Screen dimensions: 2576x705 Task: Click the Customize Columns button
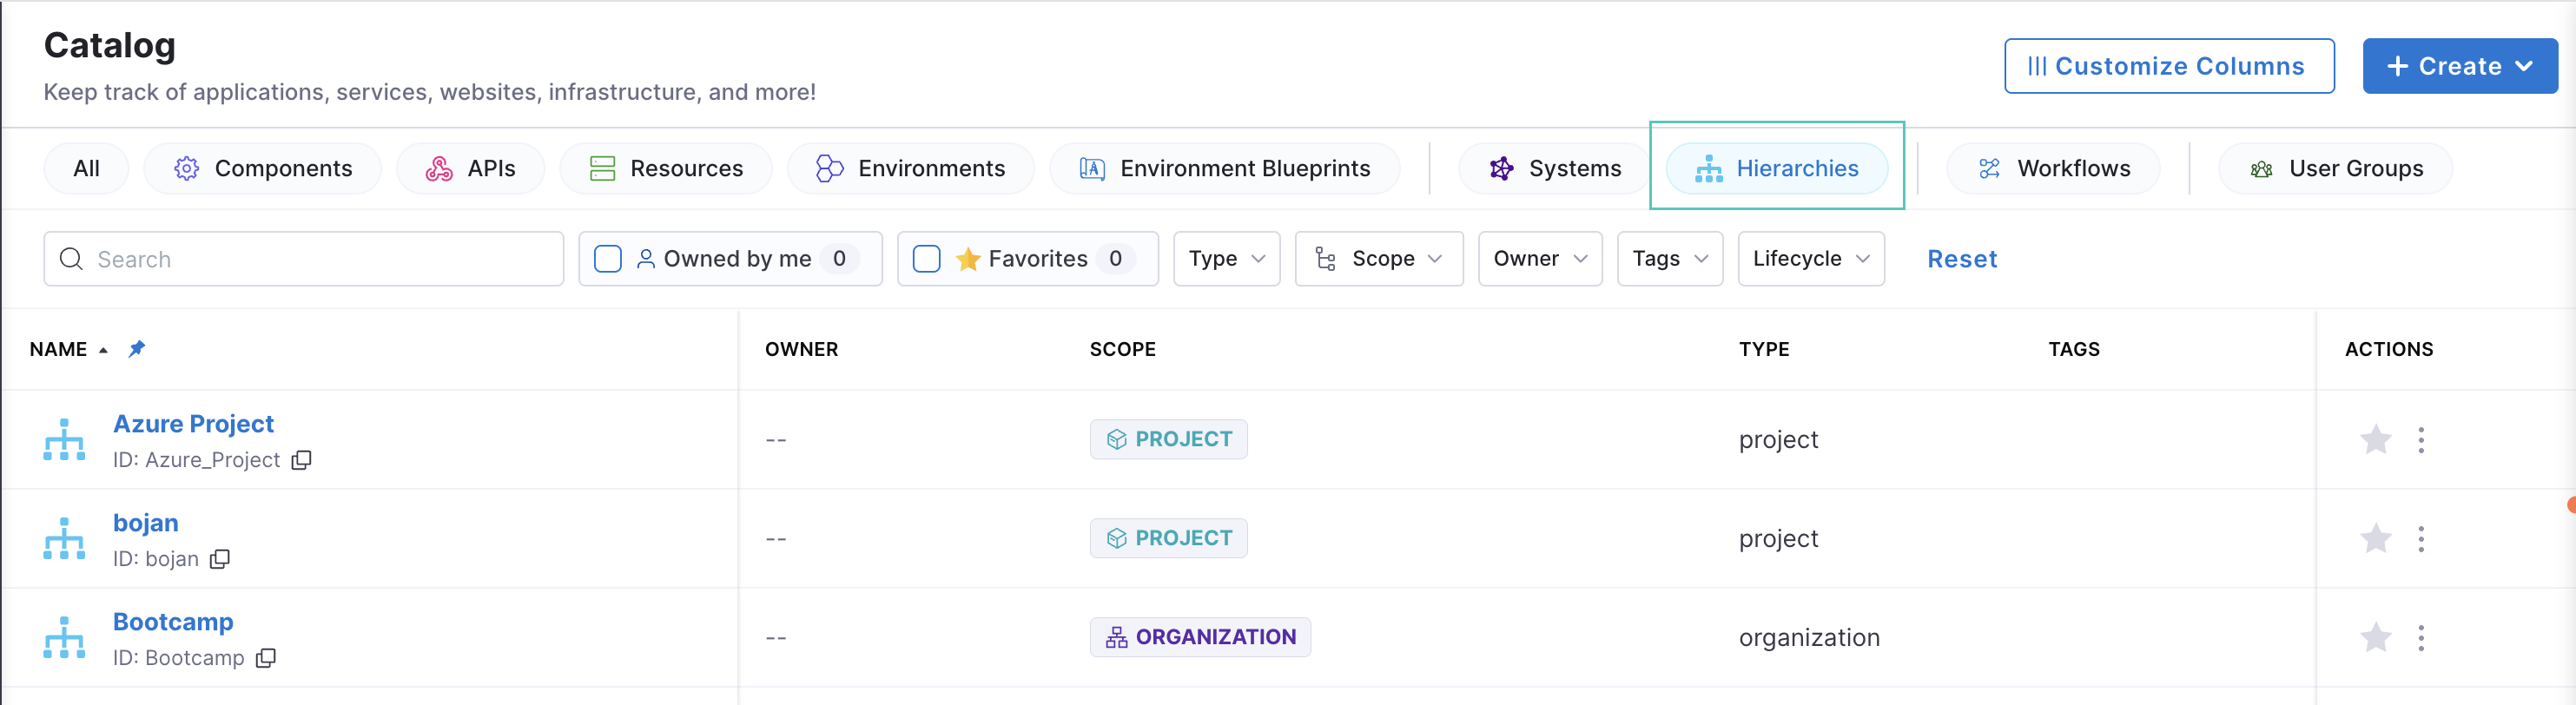(x=2168, y=66)
